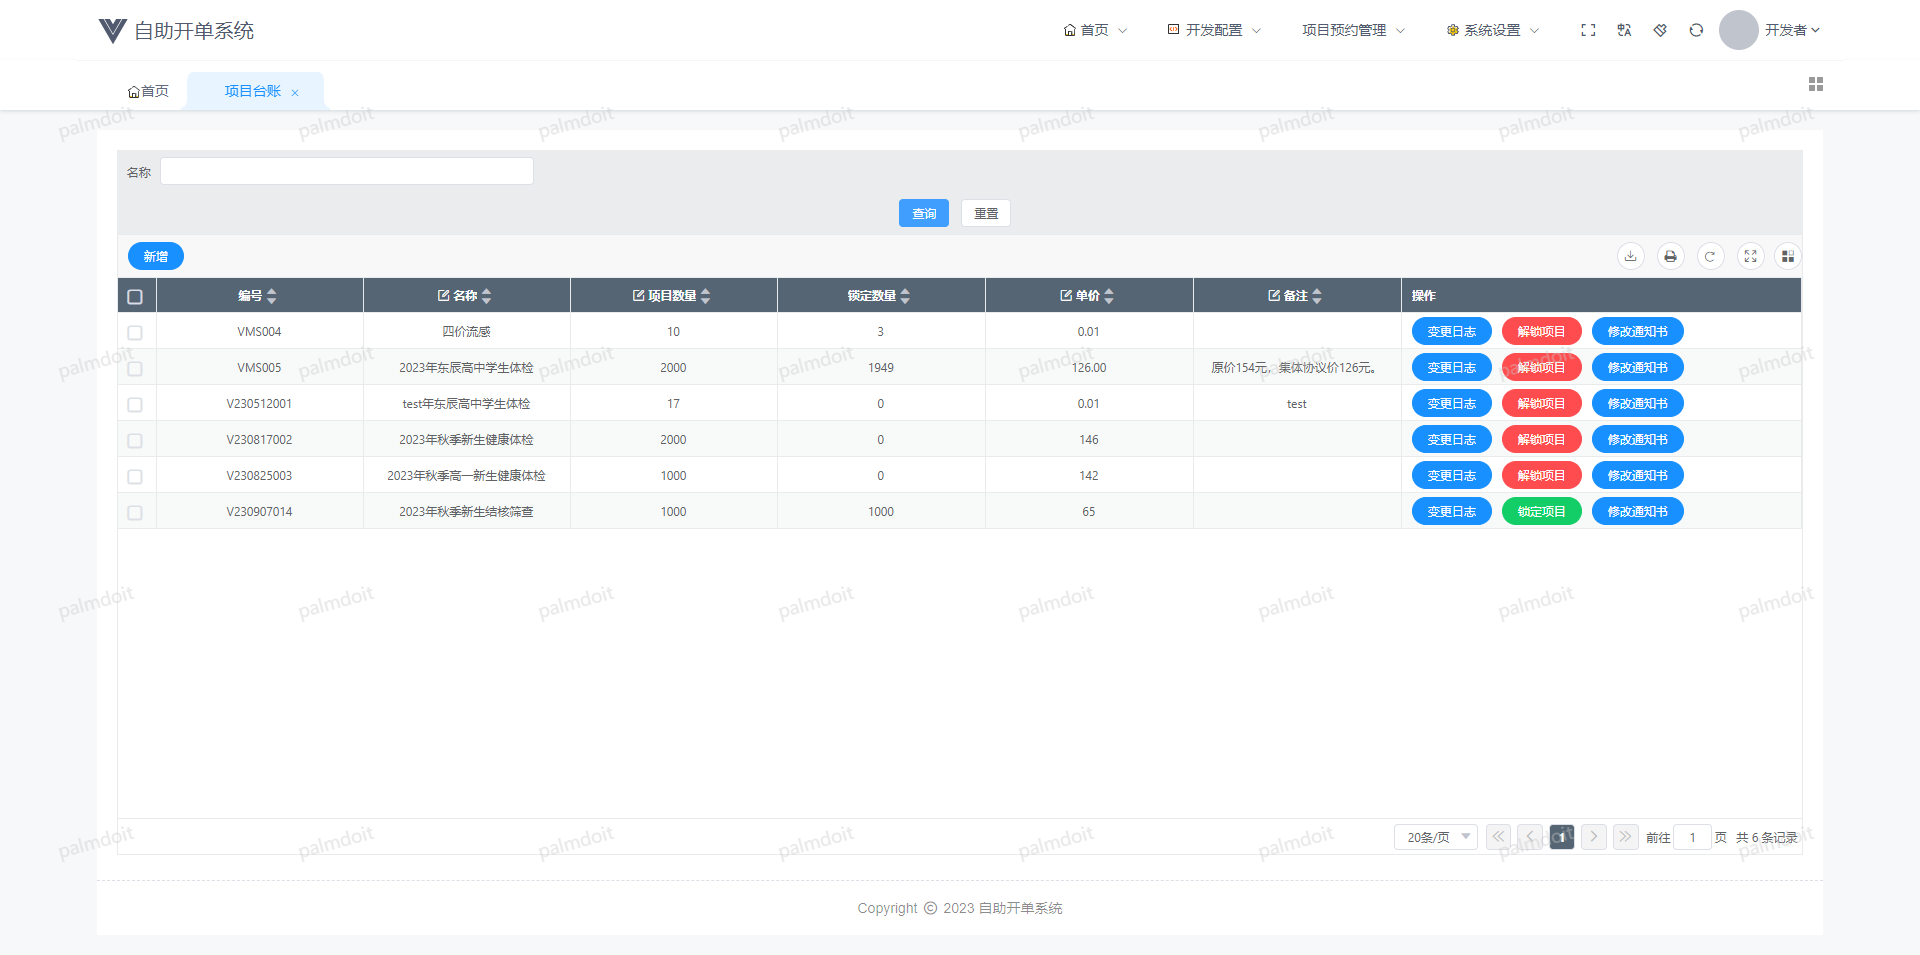1920x955 pixels.
Task: Click 解锁项目 for VMS005
Action: point(1541,367)
